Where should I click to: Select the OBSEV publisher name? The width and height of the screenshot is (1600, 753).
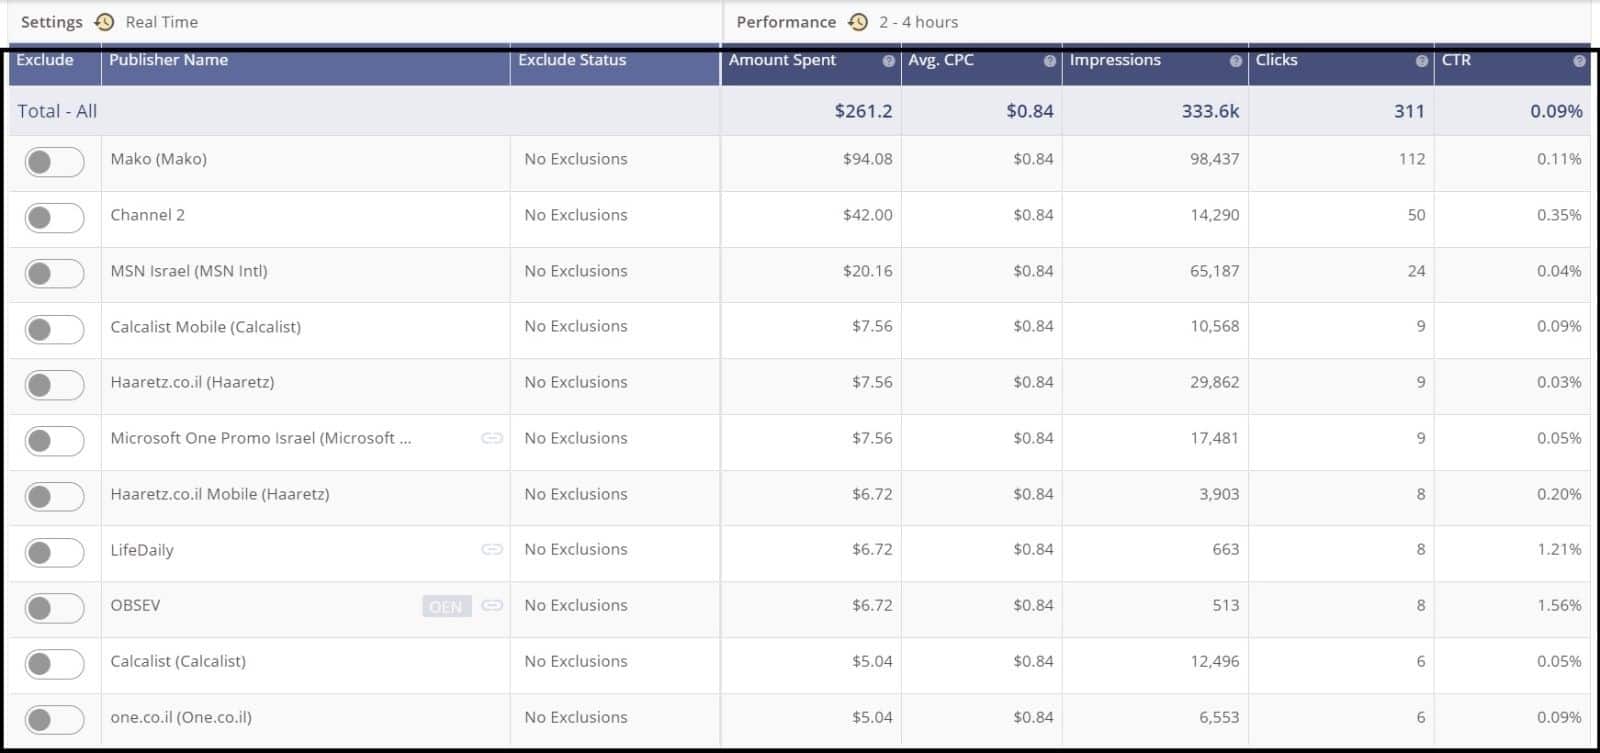(135, 605)
